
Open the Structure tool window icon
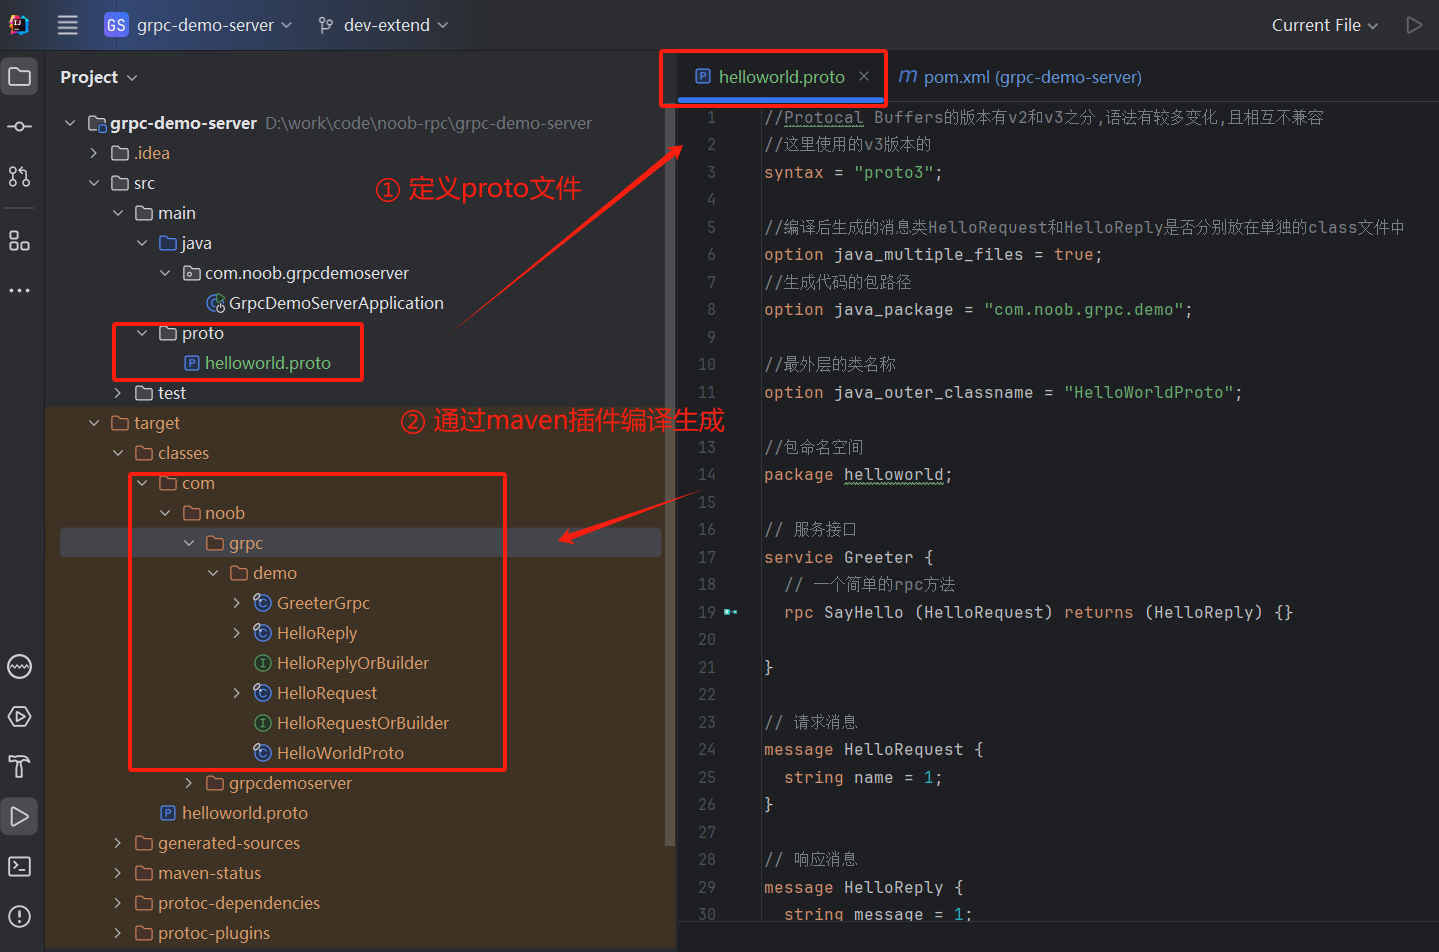(x=19, y=241)
